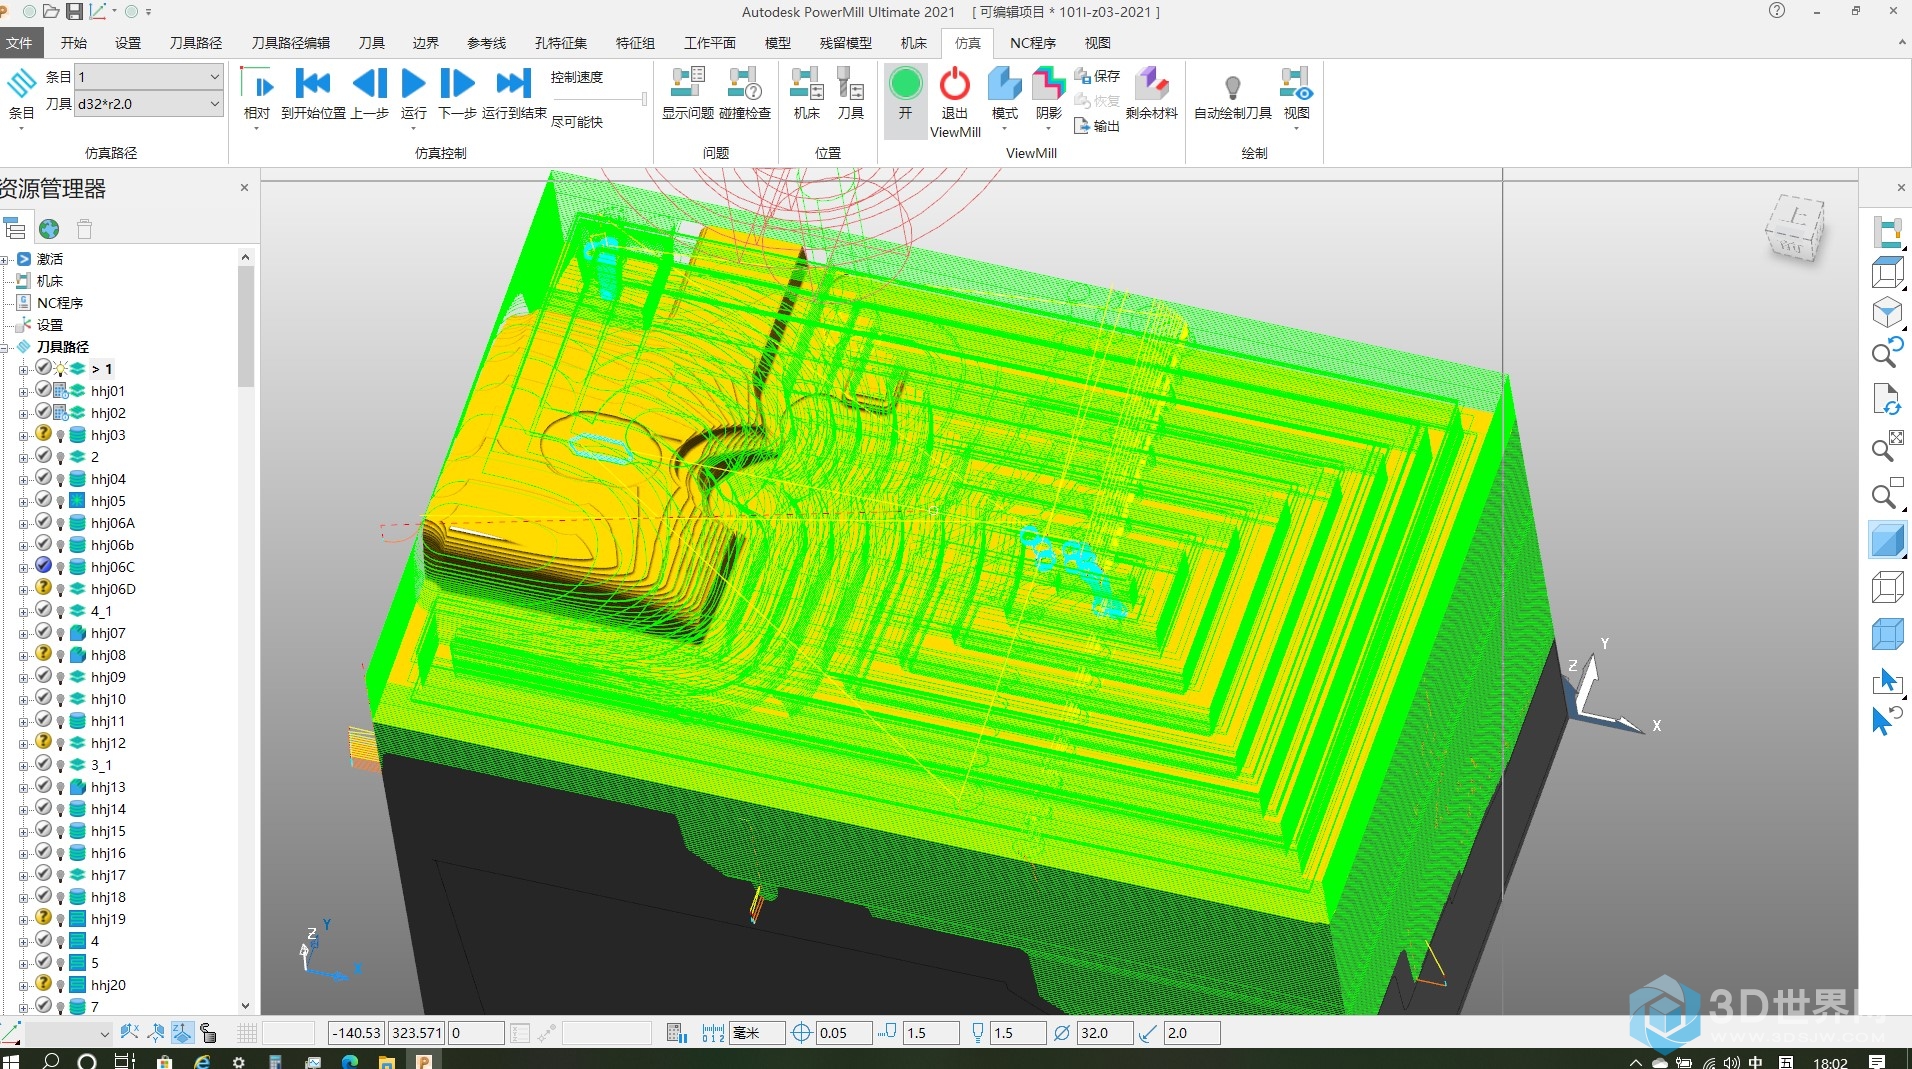Close the Explorer (资源管理器) panel
This screenshot has width=1912, height=1069.
coord(244,188)
